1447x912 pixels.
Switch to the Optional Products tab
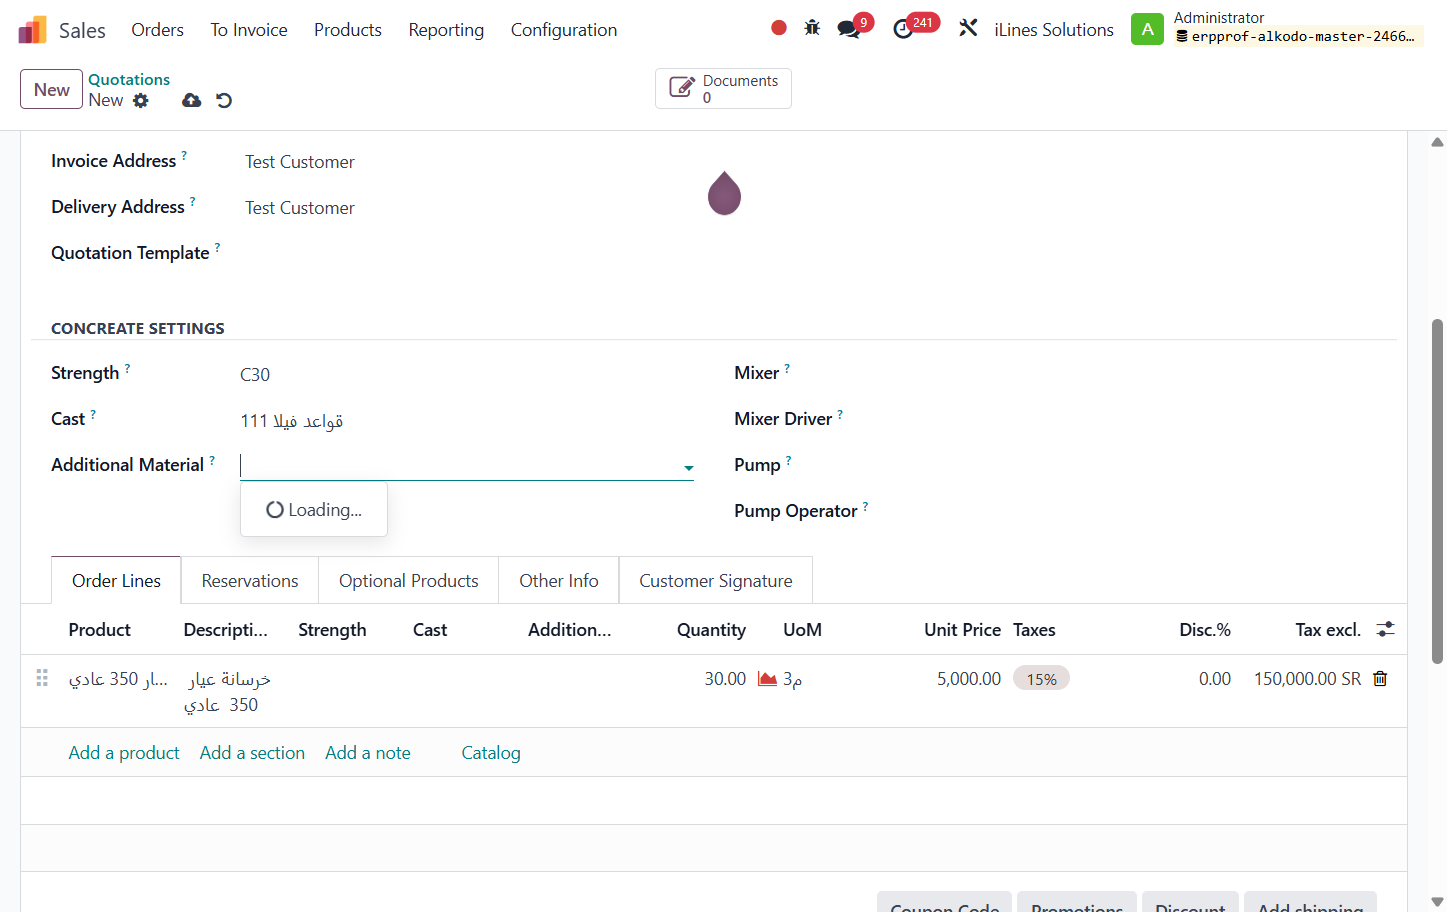tap(409, 581)
